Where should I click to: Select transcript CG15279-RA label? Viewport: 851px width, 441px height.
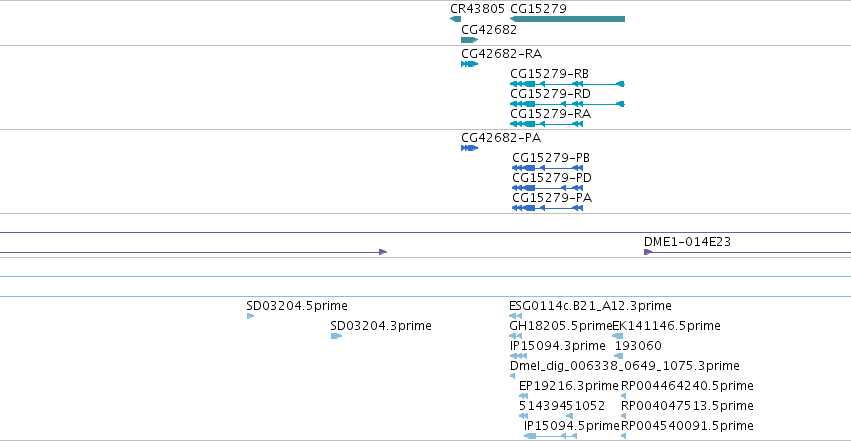click(550, 114)
